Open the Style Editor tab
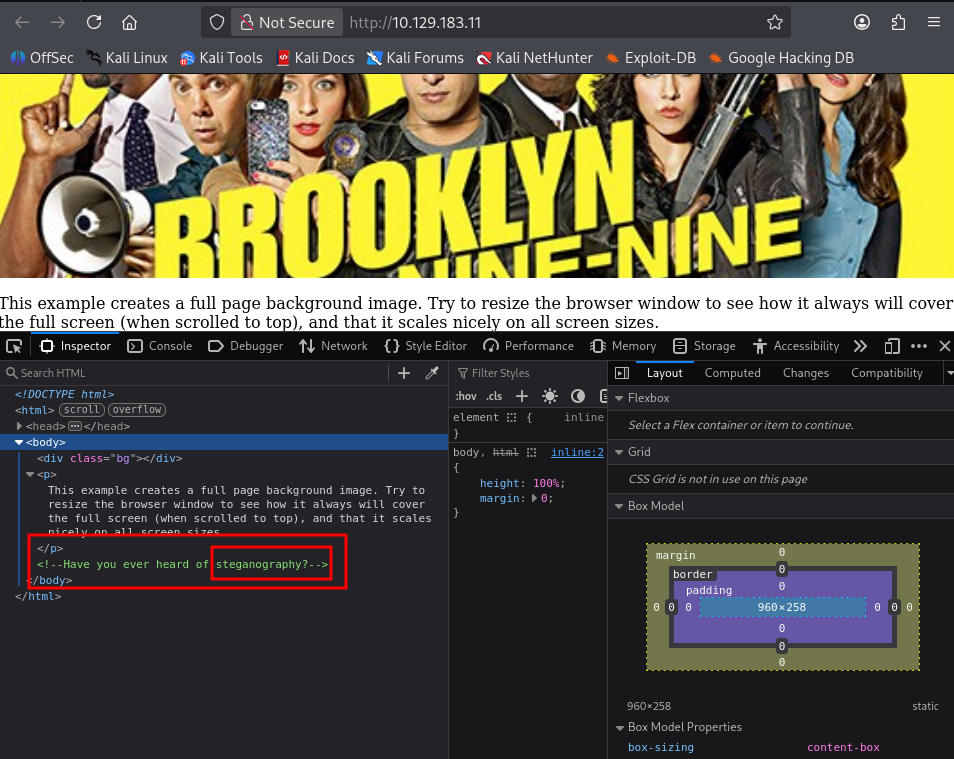 click(x=426, y=346)
